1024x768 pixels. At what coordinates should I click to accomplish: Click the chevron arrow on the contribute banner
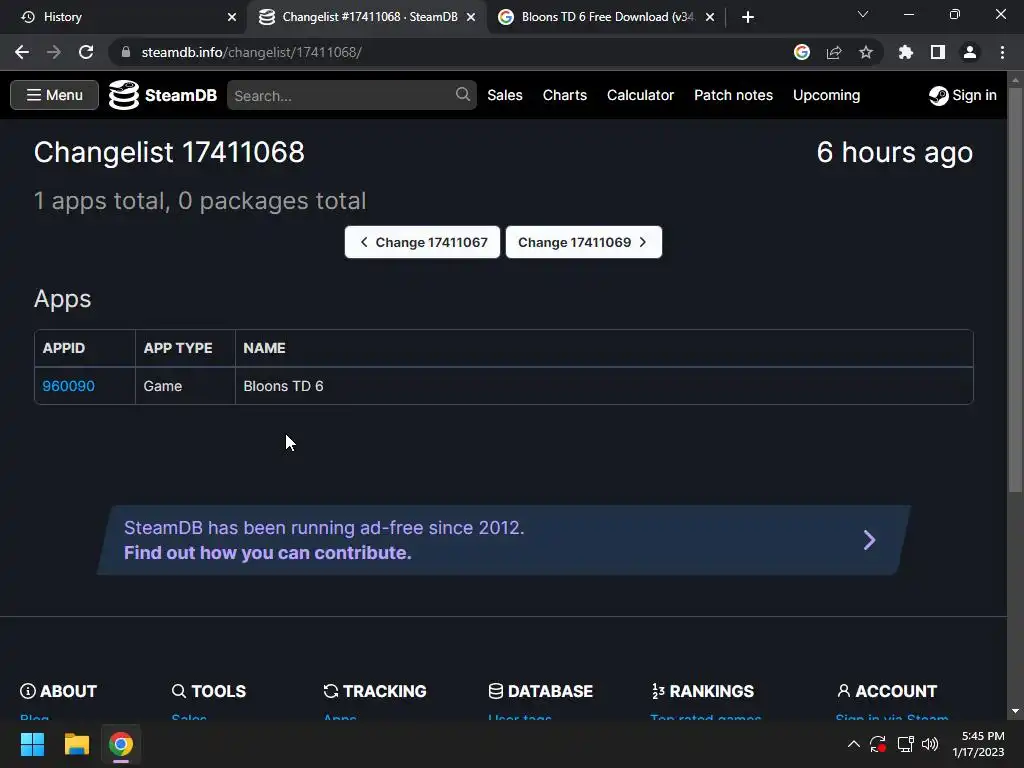(x=869, y=540)
